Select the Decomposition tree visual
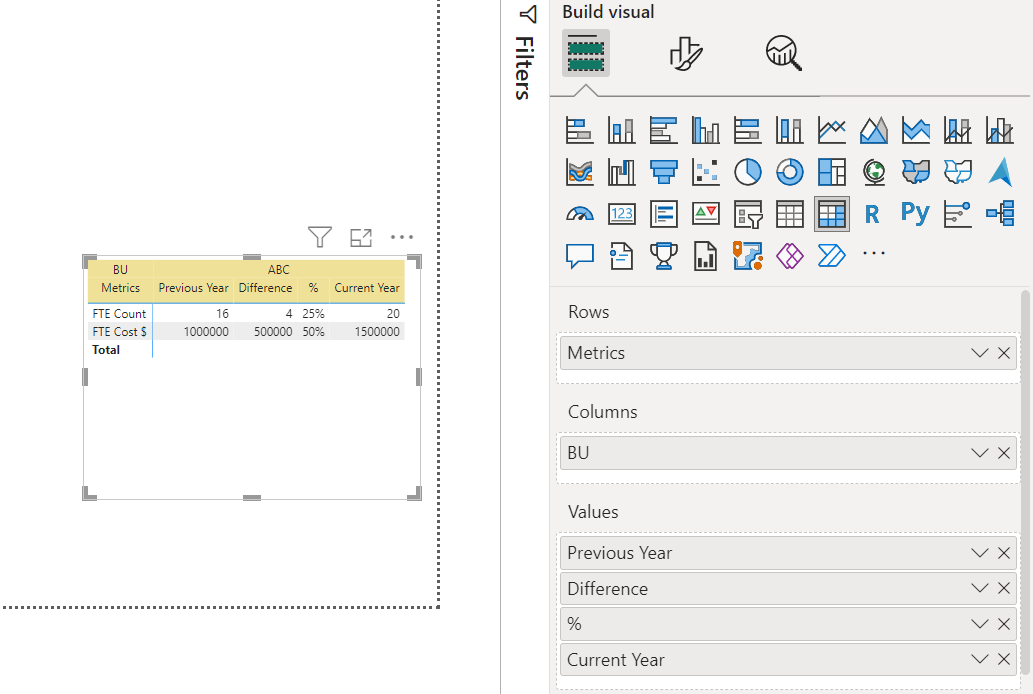Image resolution: width=1033 pixels, height=694 pixels. pyautogui.click(x=1000, y=214)
